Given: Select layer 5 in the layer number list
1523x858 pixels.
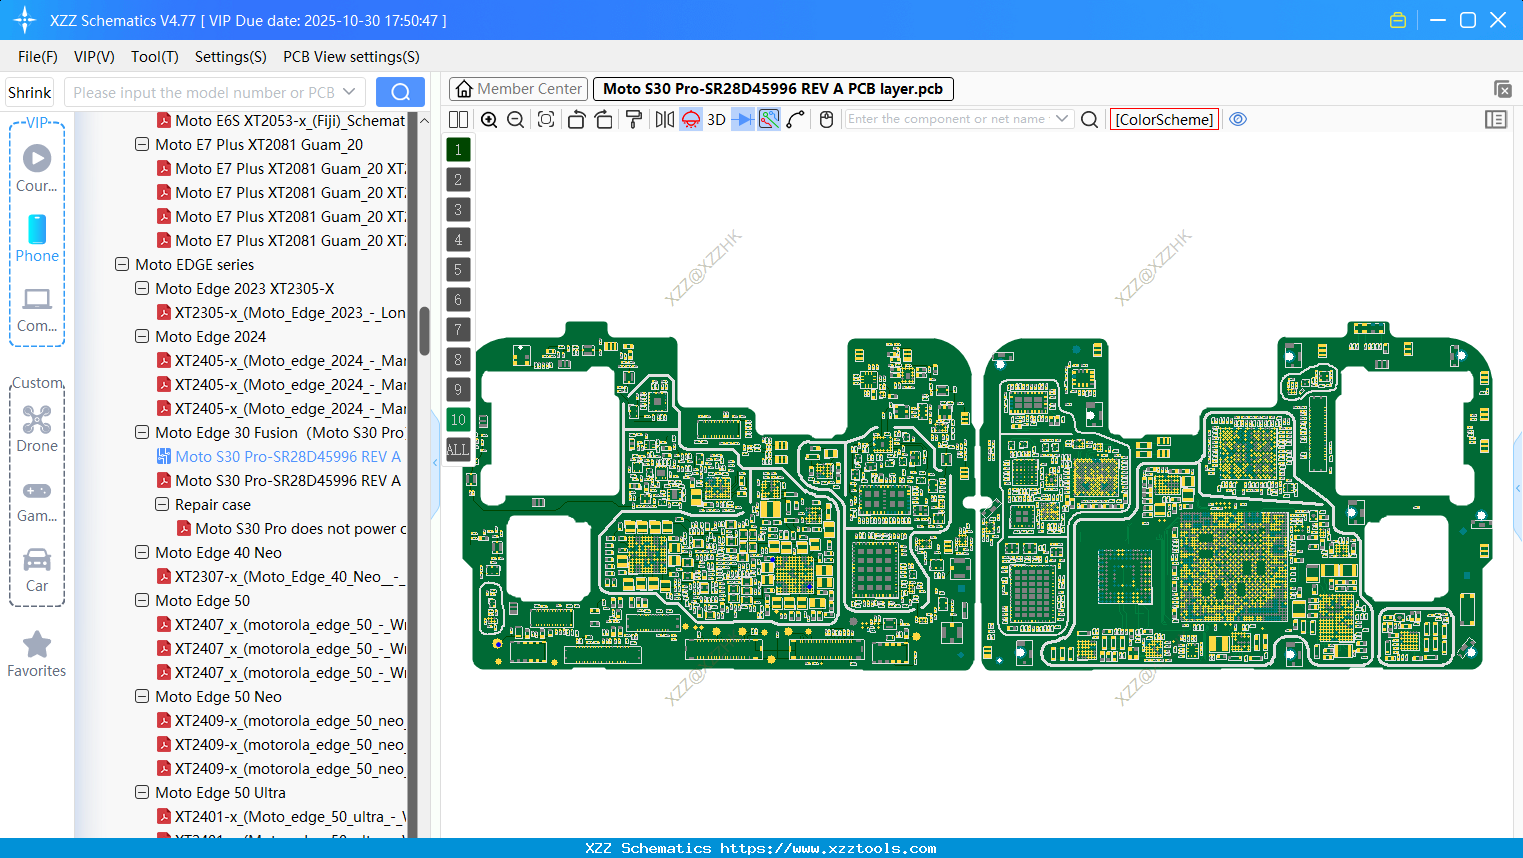Looking at the screenshot, I should (x=457, y=269).
